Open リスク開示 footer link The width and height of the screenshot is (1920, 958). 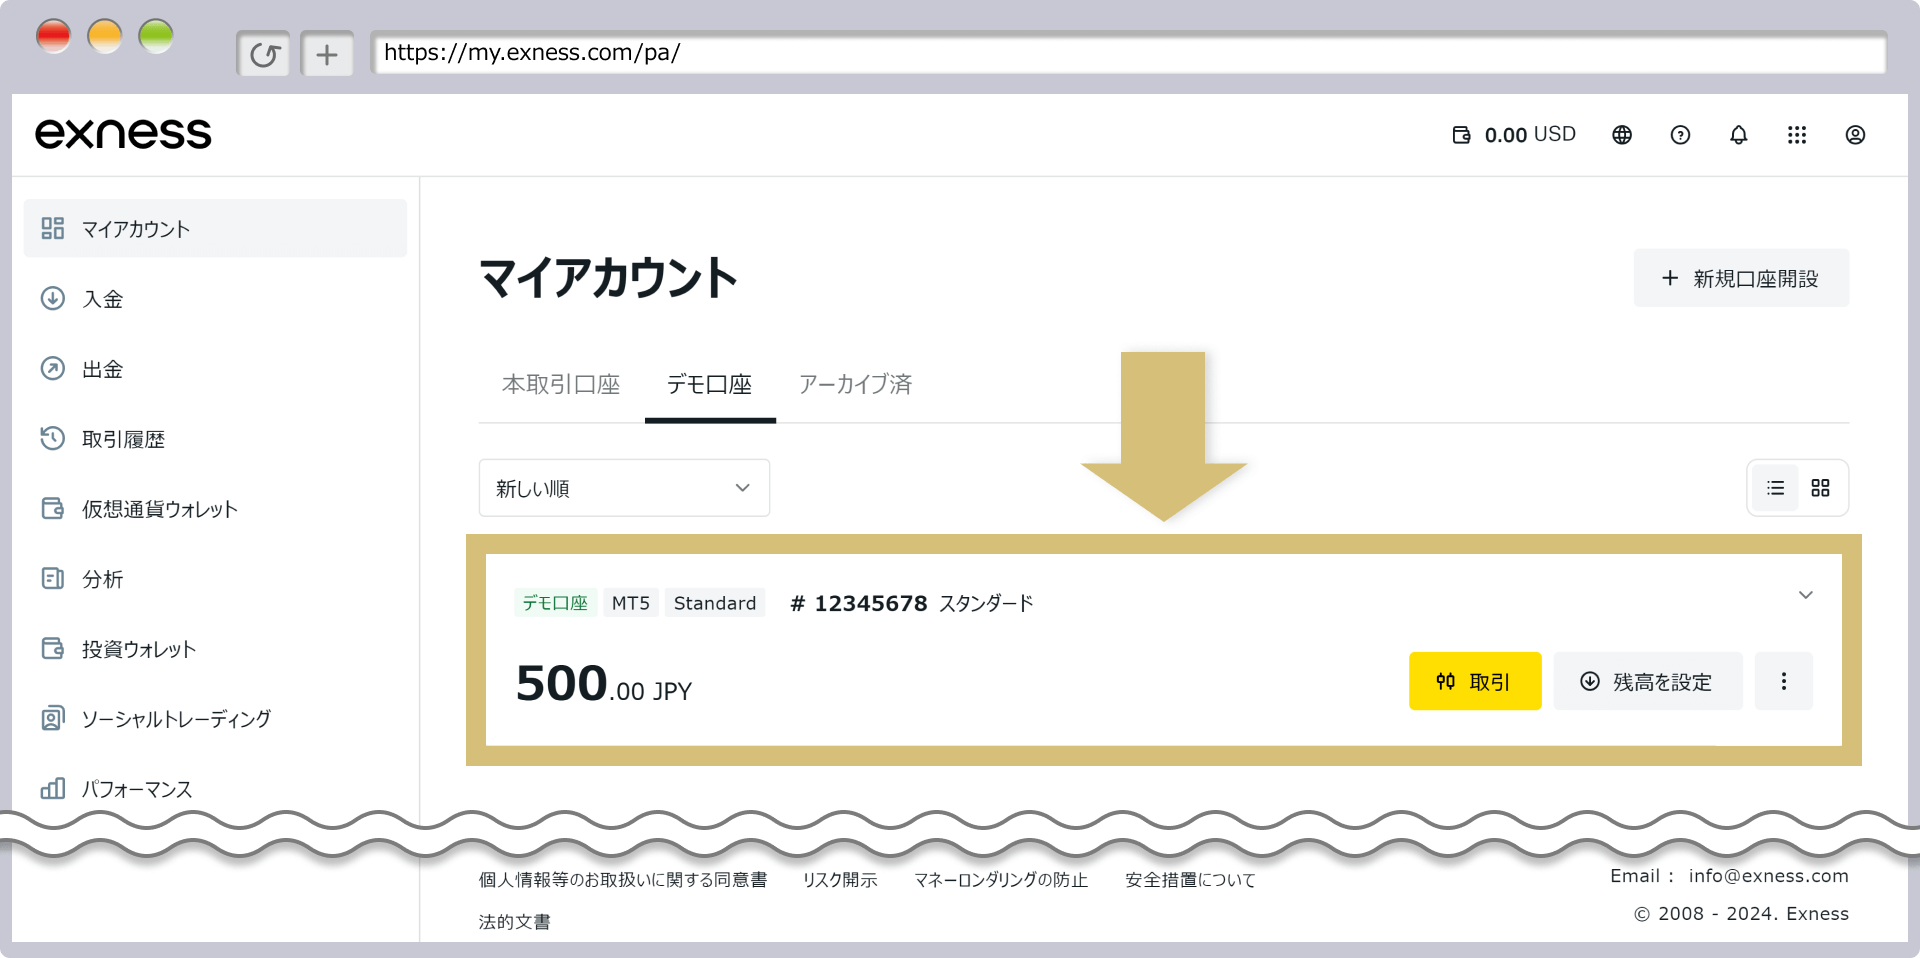click(840, 880)
